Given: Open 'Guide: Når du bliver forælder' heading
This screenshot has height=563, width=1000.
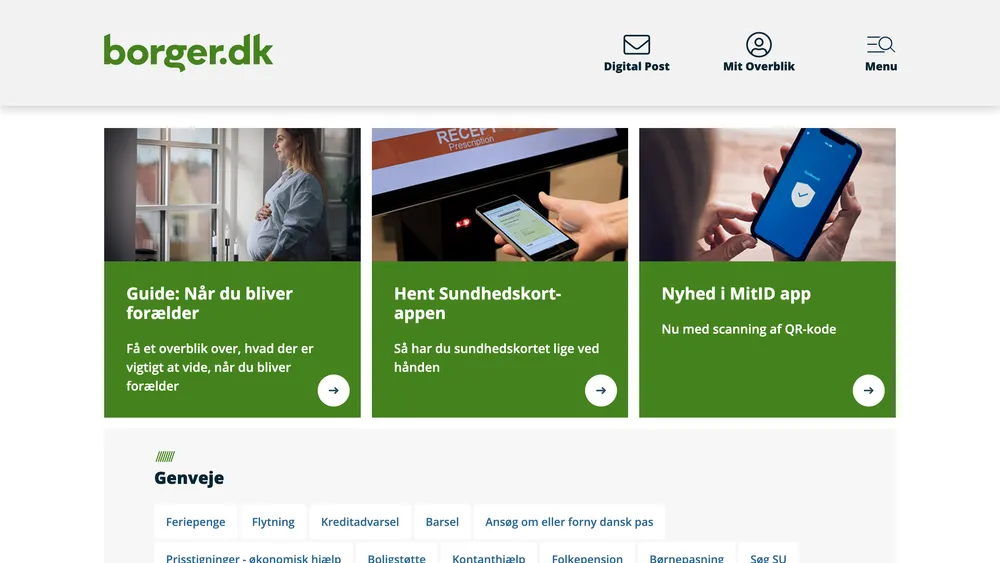Looking at the screenshot, I should coord(209,303).
